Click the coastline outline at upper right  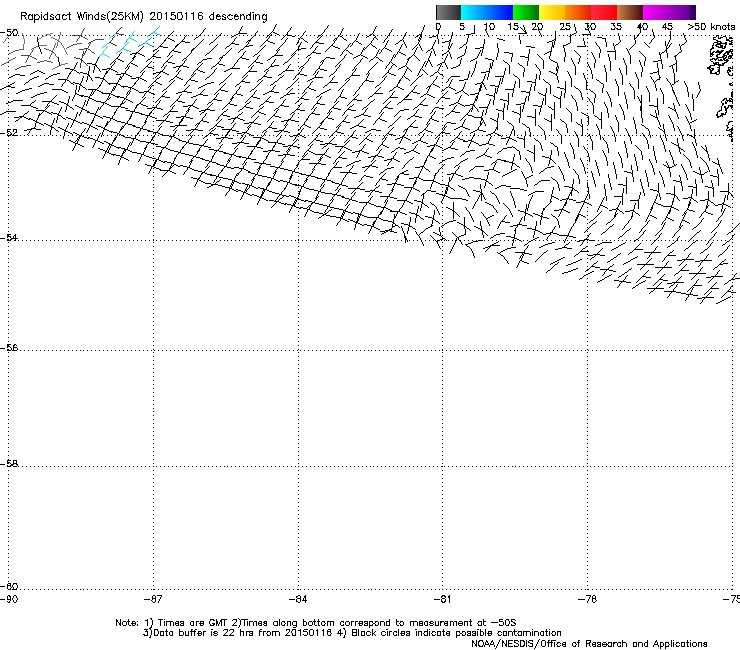[x=721, y=57]
